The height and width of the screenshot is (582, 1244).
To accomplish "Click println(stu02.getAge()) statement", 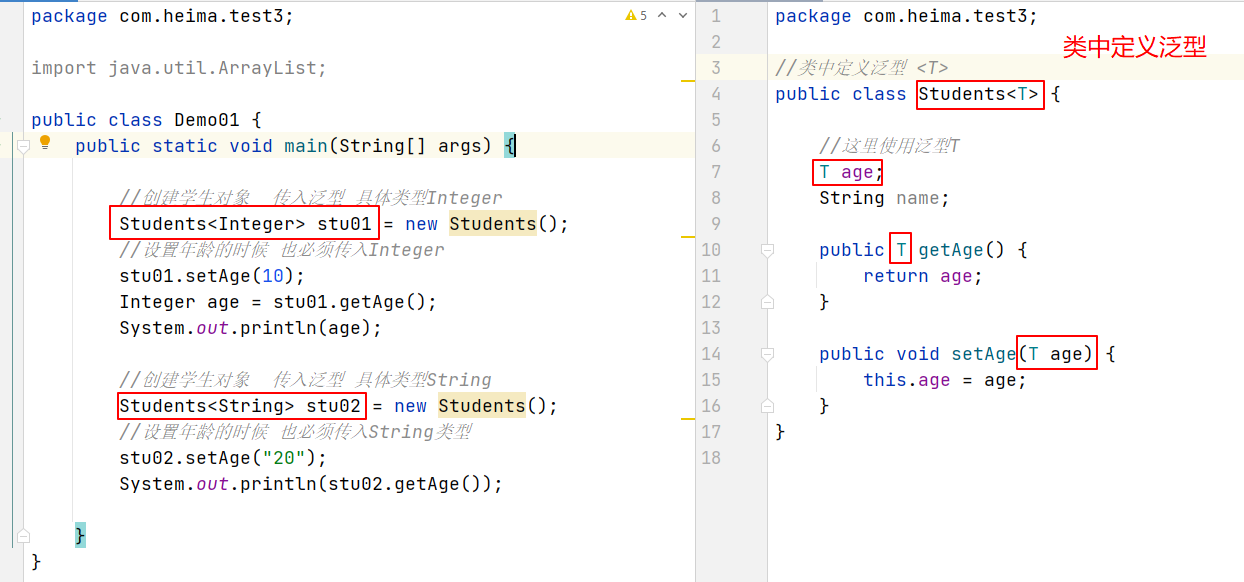I will click(311, 484).
